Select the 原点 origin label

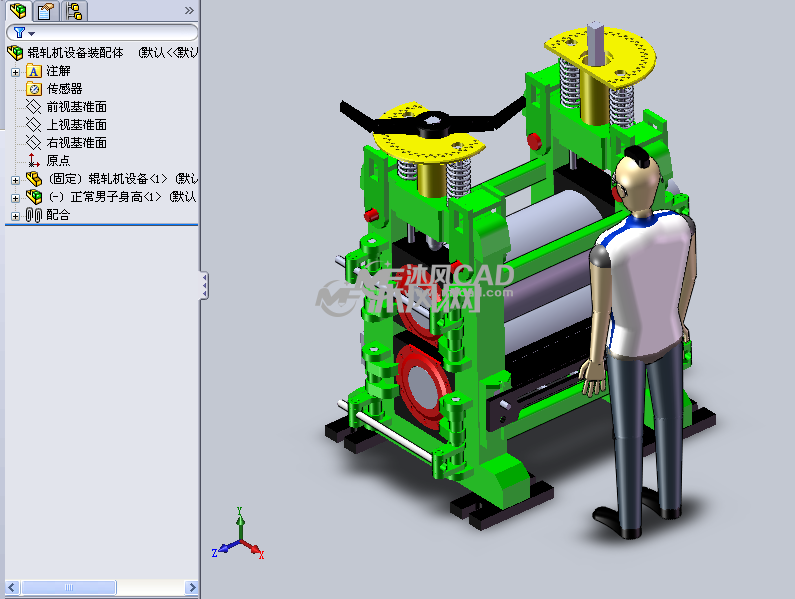click(58, 161)
